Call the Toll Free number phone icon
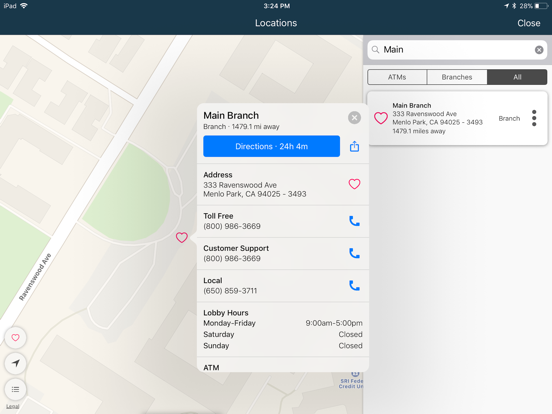 tap(354, 221)
